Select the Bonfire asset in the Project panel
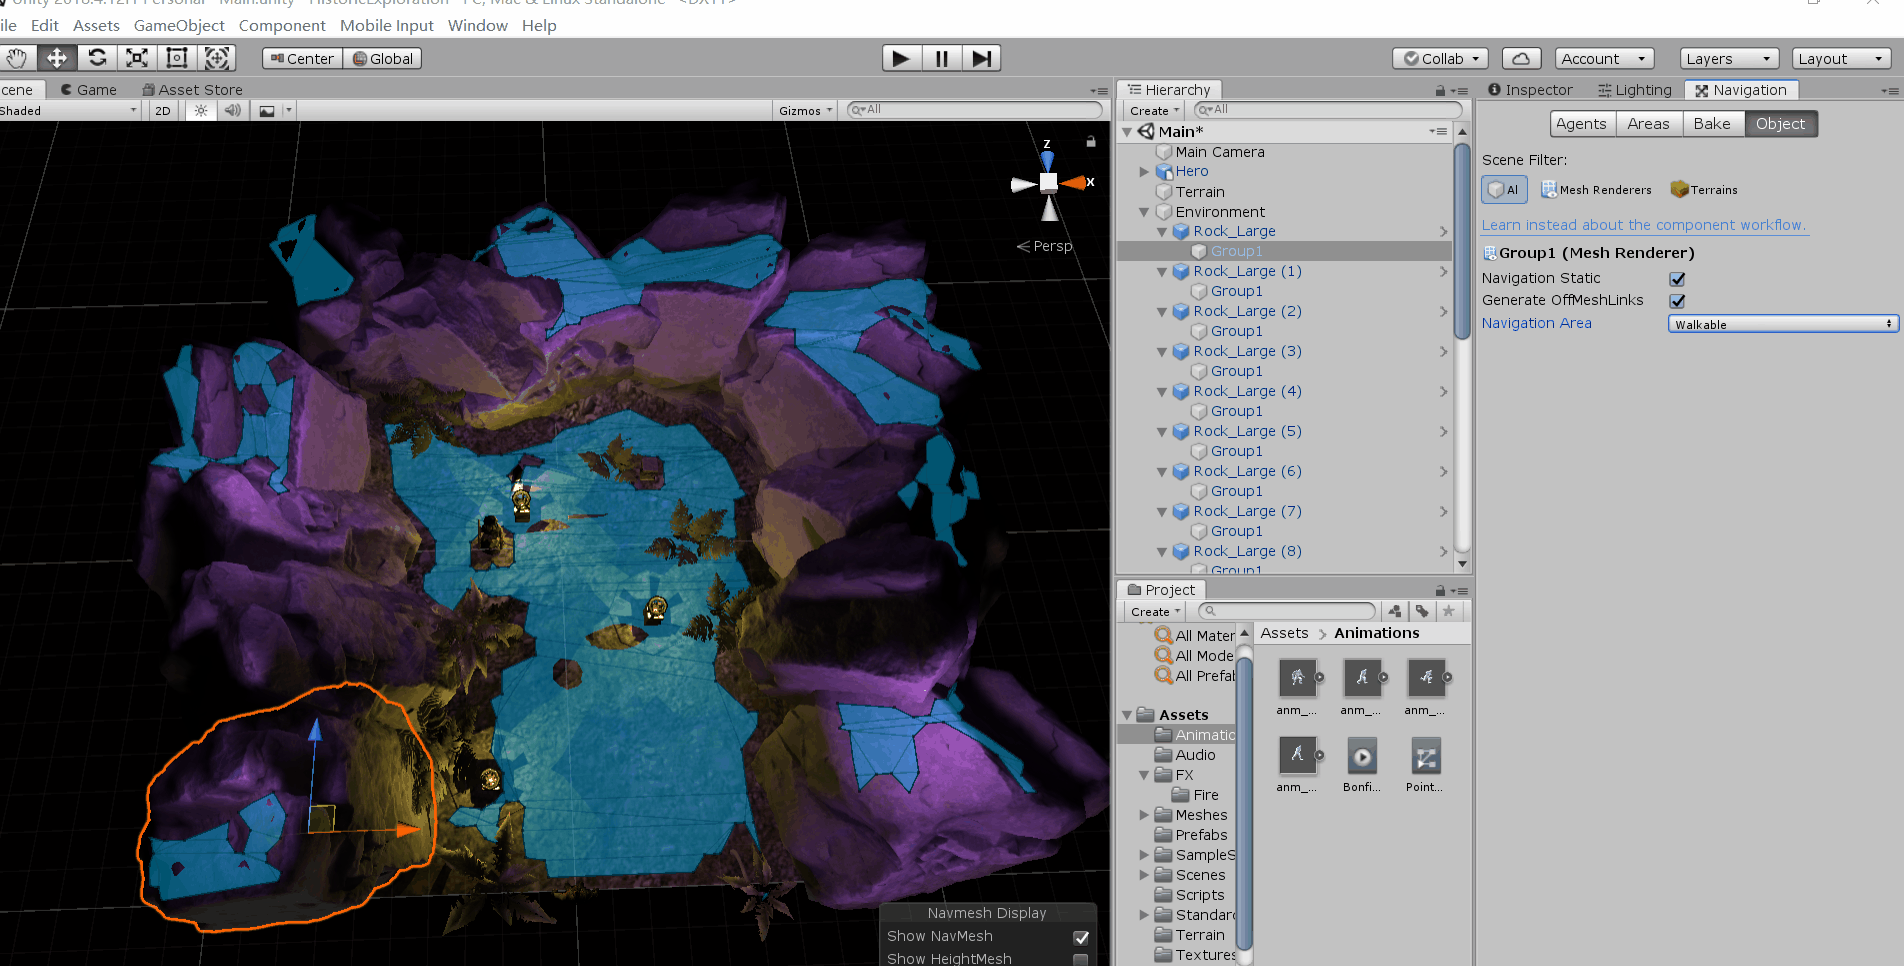This screenshot has height=966, width=1904. tap(1362, 755)
